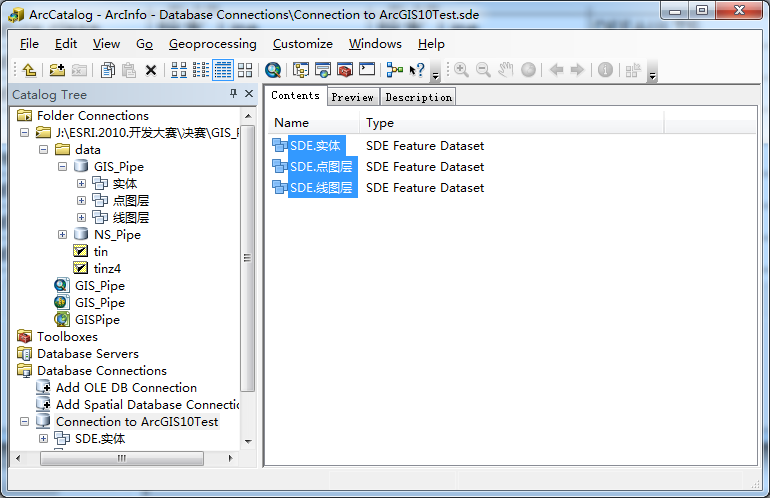Click the Disconnect From Folder icon
The width and height of the screenshot is (770, 498).
79,70
